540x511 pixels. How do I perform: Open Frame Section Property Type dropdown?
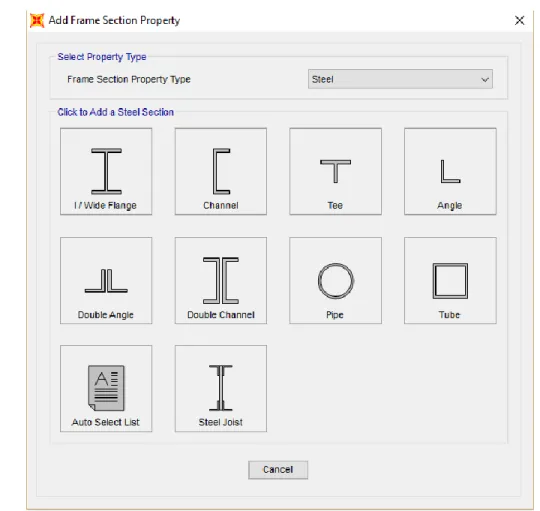(x=400, y=79)
